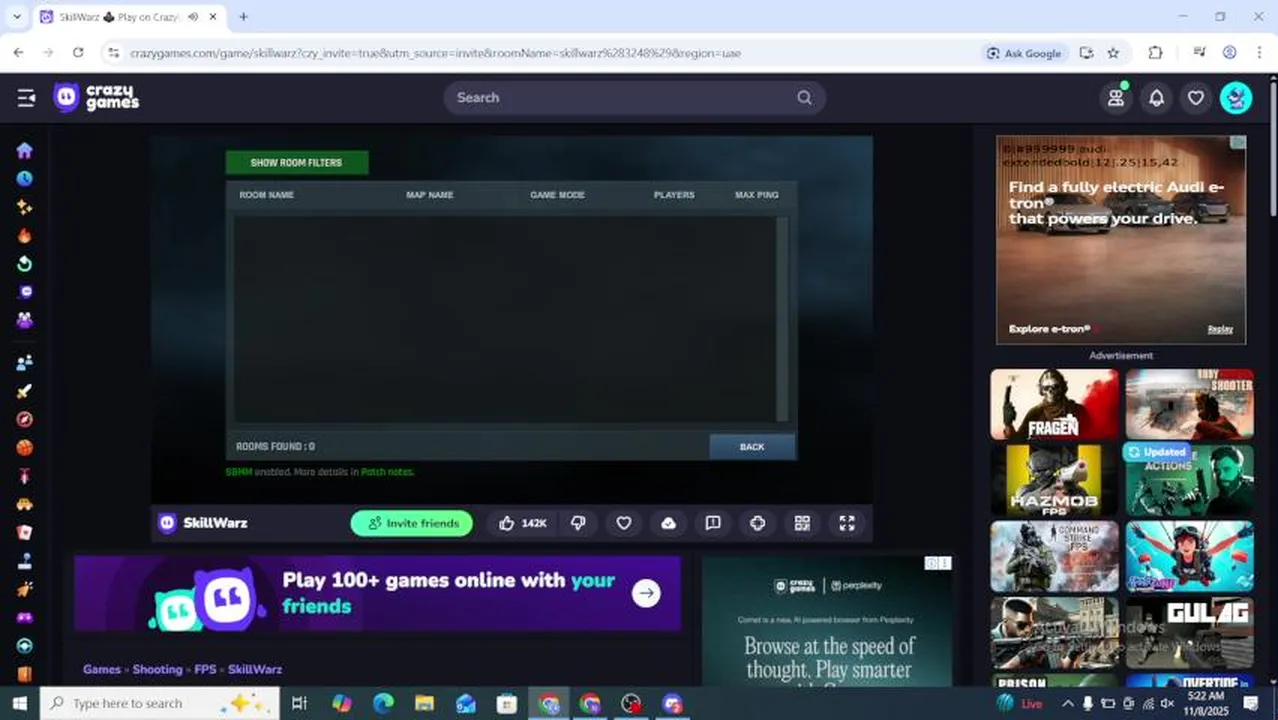
Task: Open the tab search dropdown arrow
Action: (16, 17)
